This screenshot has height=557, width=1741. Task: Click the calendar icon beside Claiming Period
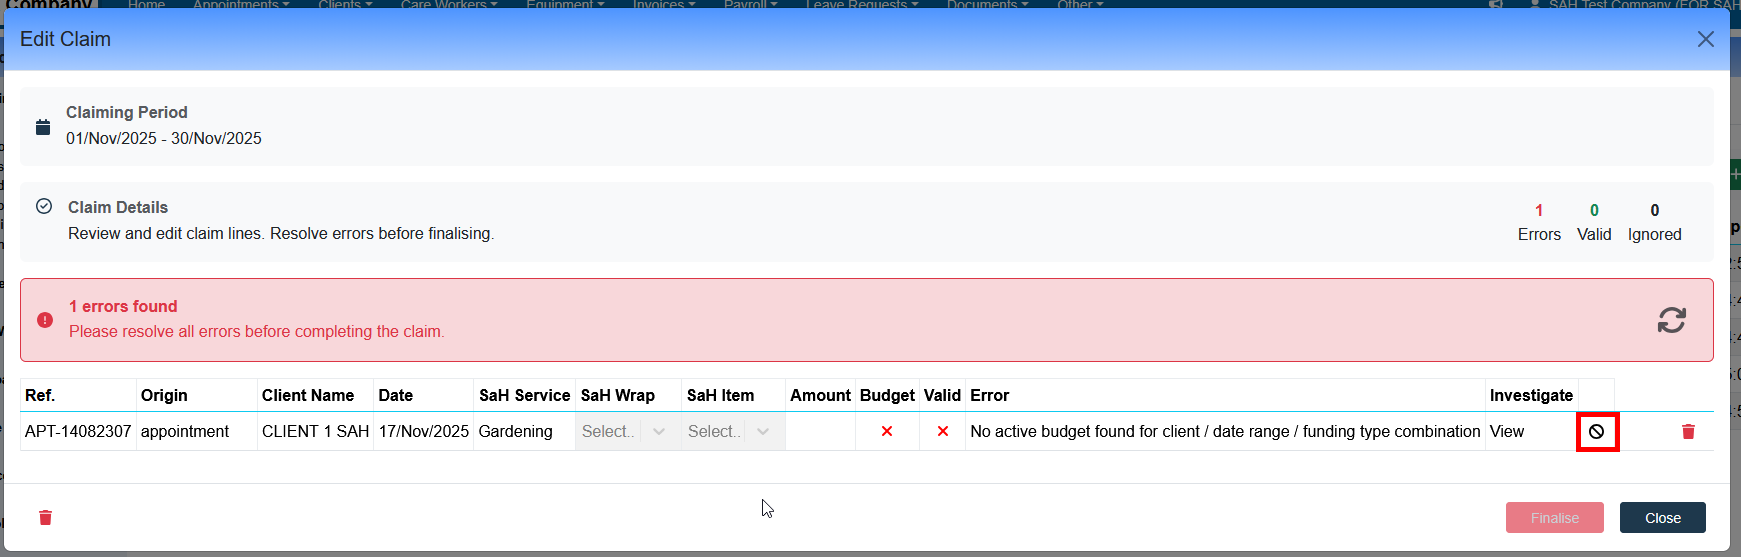(43, 127)
